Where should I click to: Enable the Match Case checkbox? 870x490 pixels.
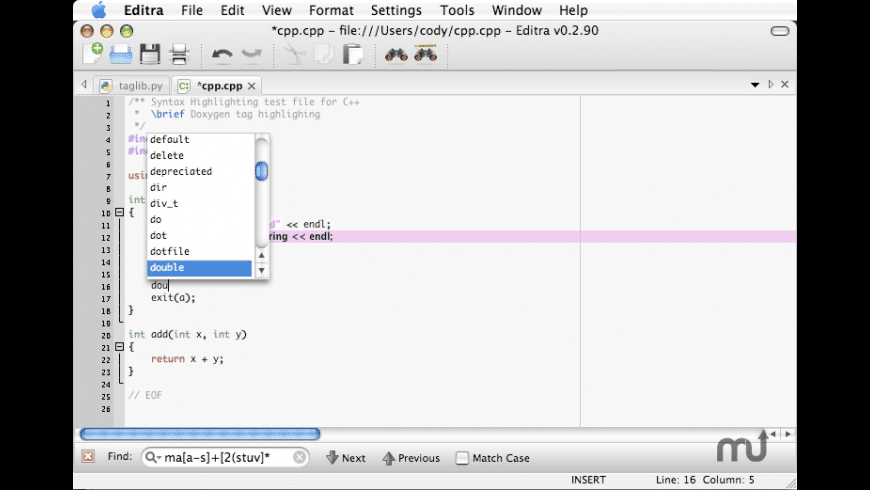point(462,458)
